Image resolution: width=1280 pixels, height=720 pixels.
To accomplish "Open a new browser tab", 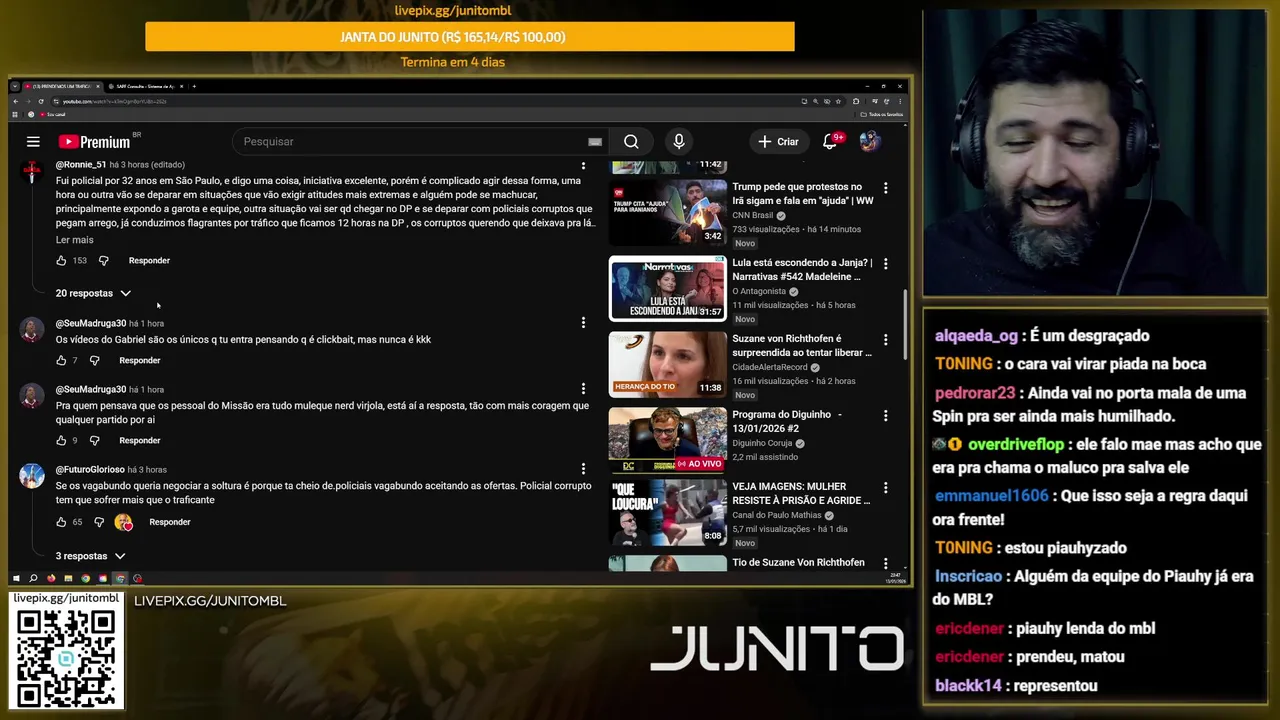I will [194, 86].
